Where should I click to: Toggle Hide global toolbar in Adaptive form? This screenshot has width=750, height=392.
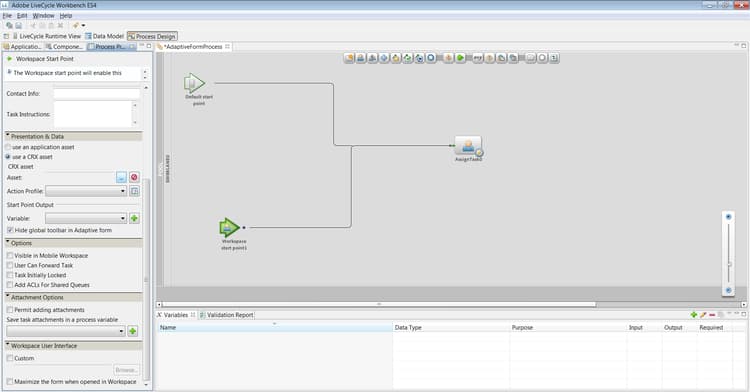tap(10, 230)
